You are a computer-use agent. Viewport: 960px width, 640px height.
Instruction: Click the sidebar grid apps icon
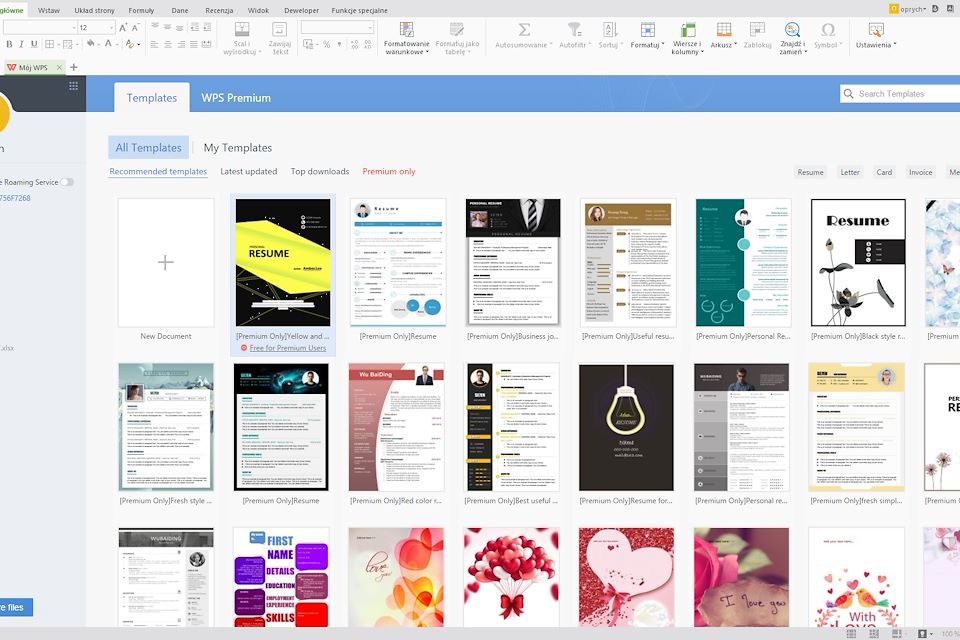73,86
